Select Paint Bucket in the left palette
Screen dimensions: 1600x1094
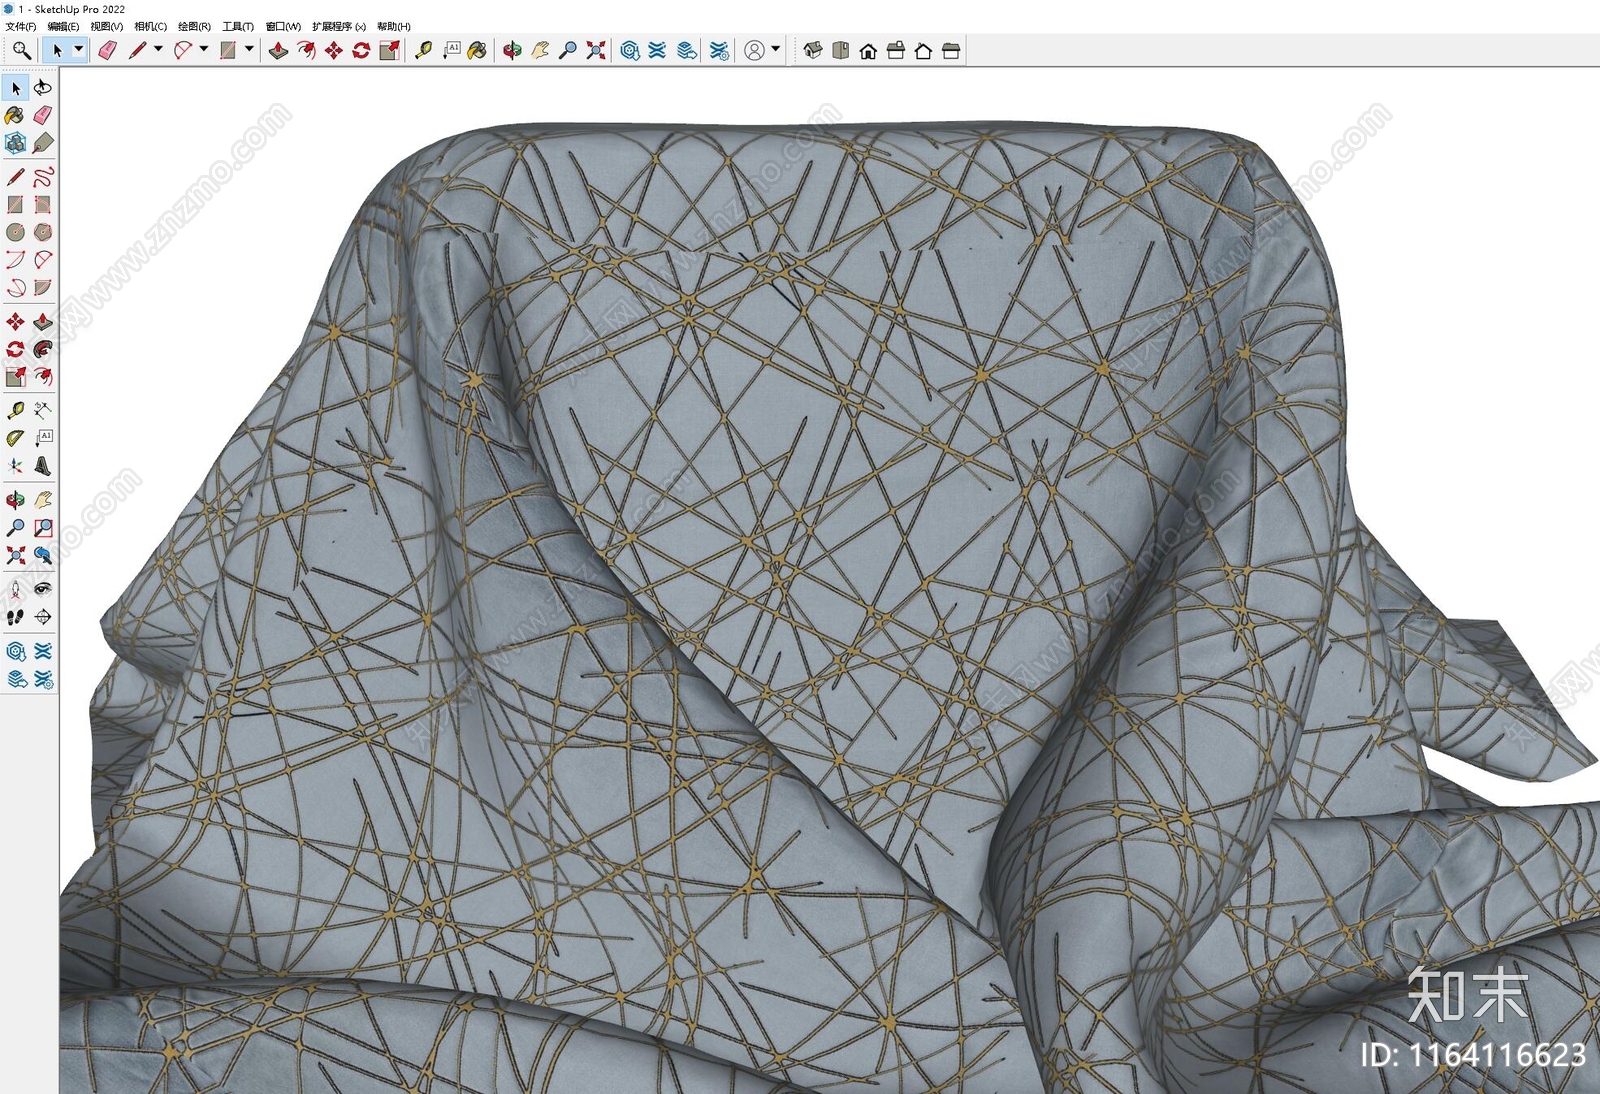pos(15,116)
